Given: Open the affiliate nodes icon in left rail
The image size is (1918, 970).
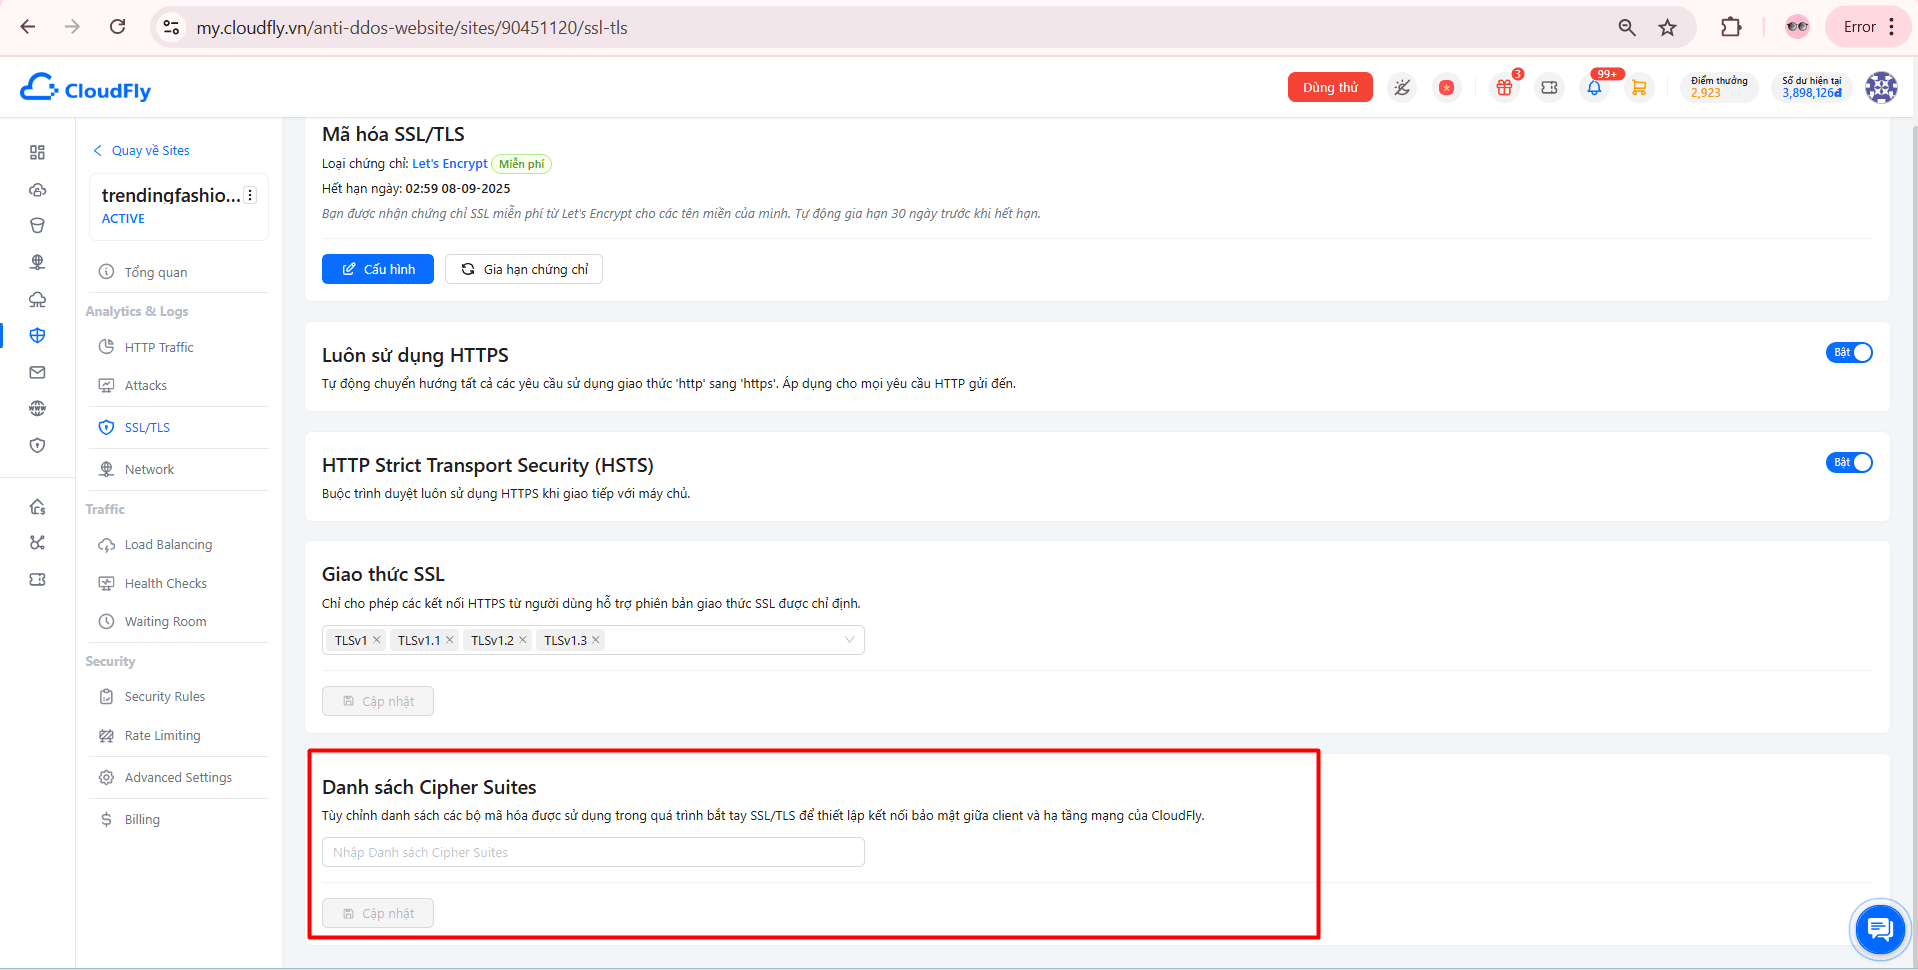Looking at the screenshot, I should (37, 543).
